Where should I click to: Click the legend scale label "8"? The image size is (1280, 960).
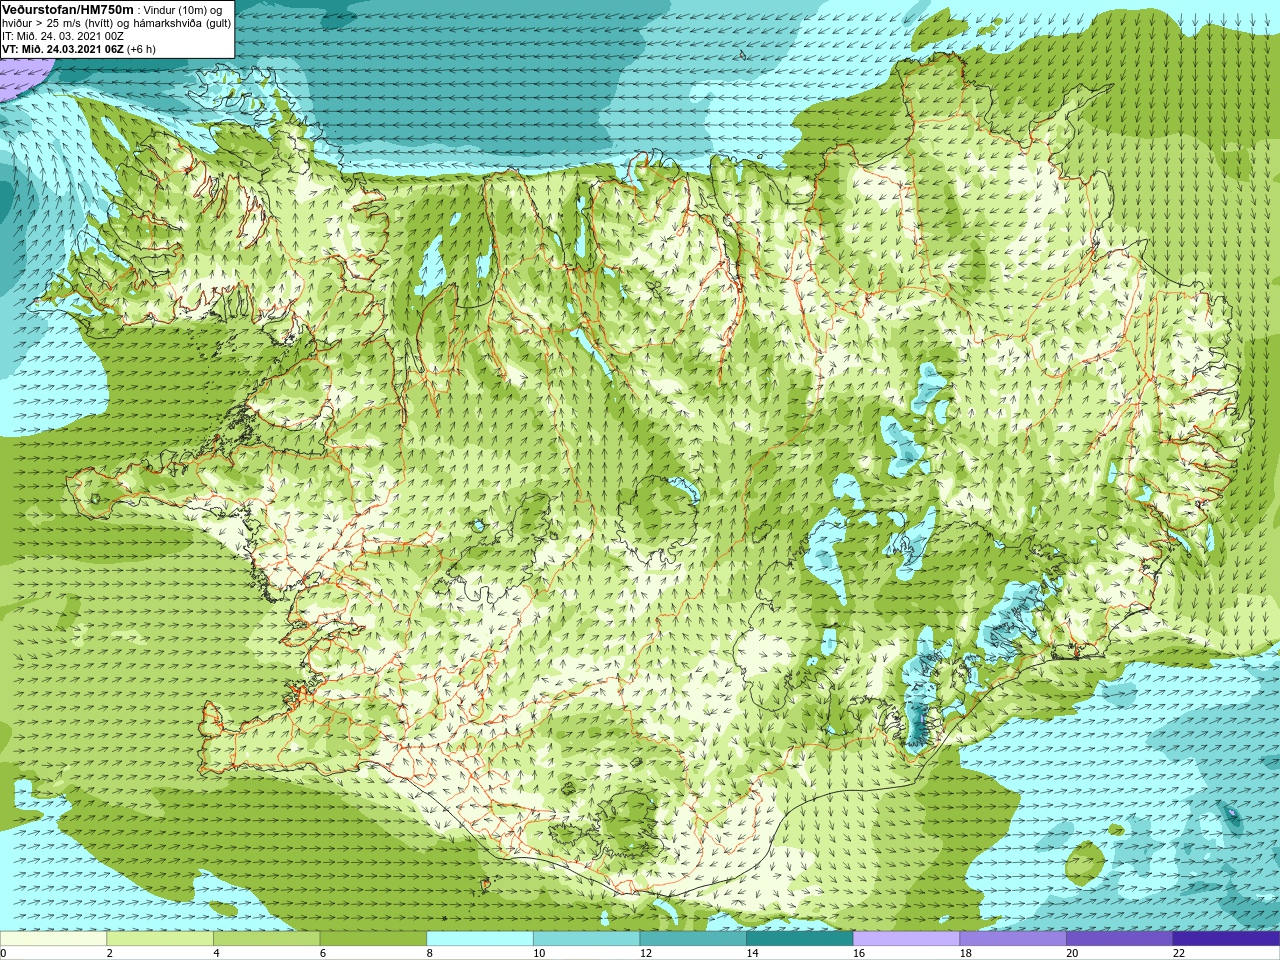tap(429, 953)
